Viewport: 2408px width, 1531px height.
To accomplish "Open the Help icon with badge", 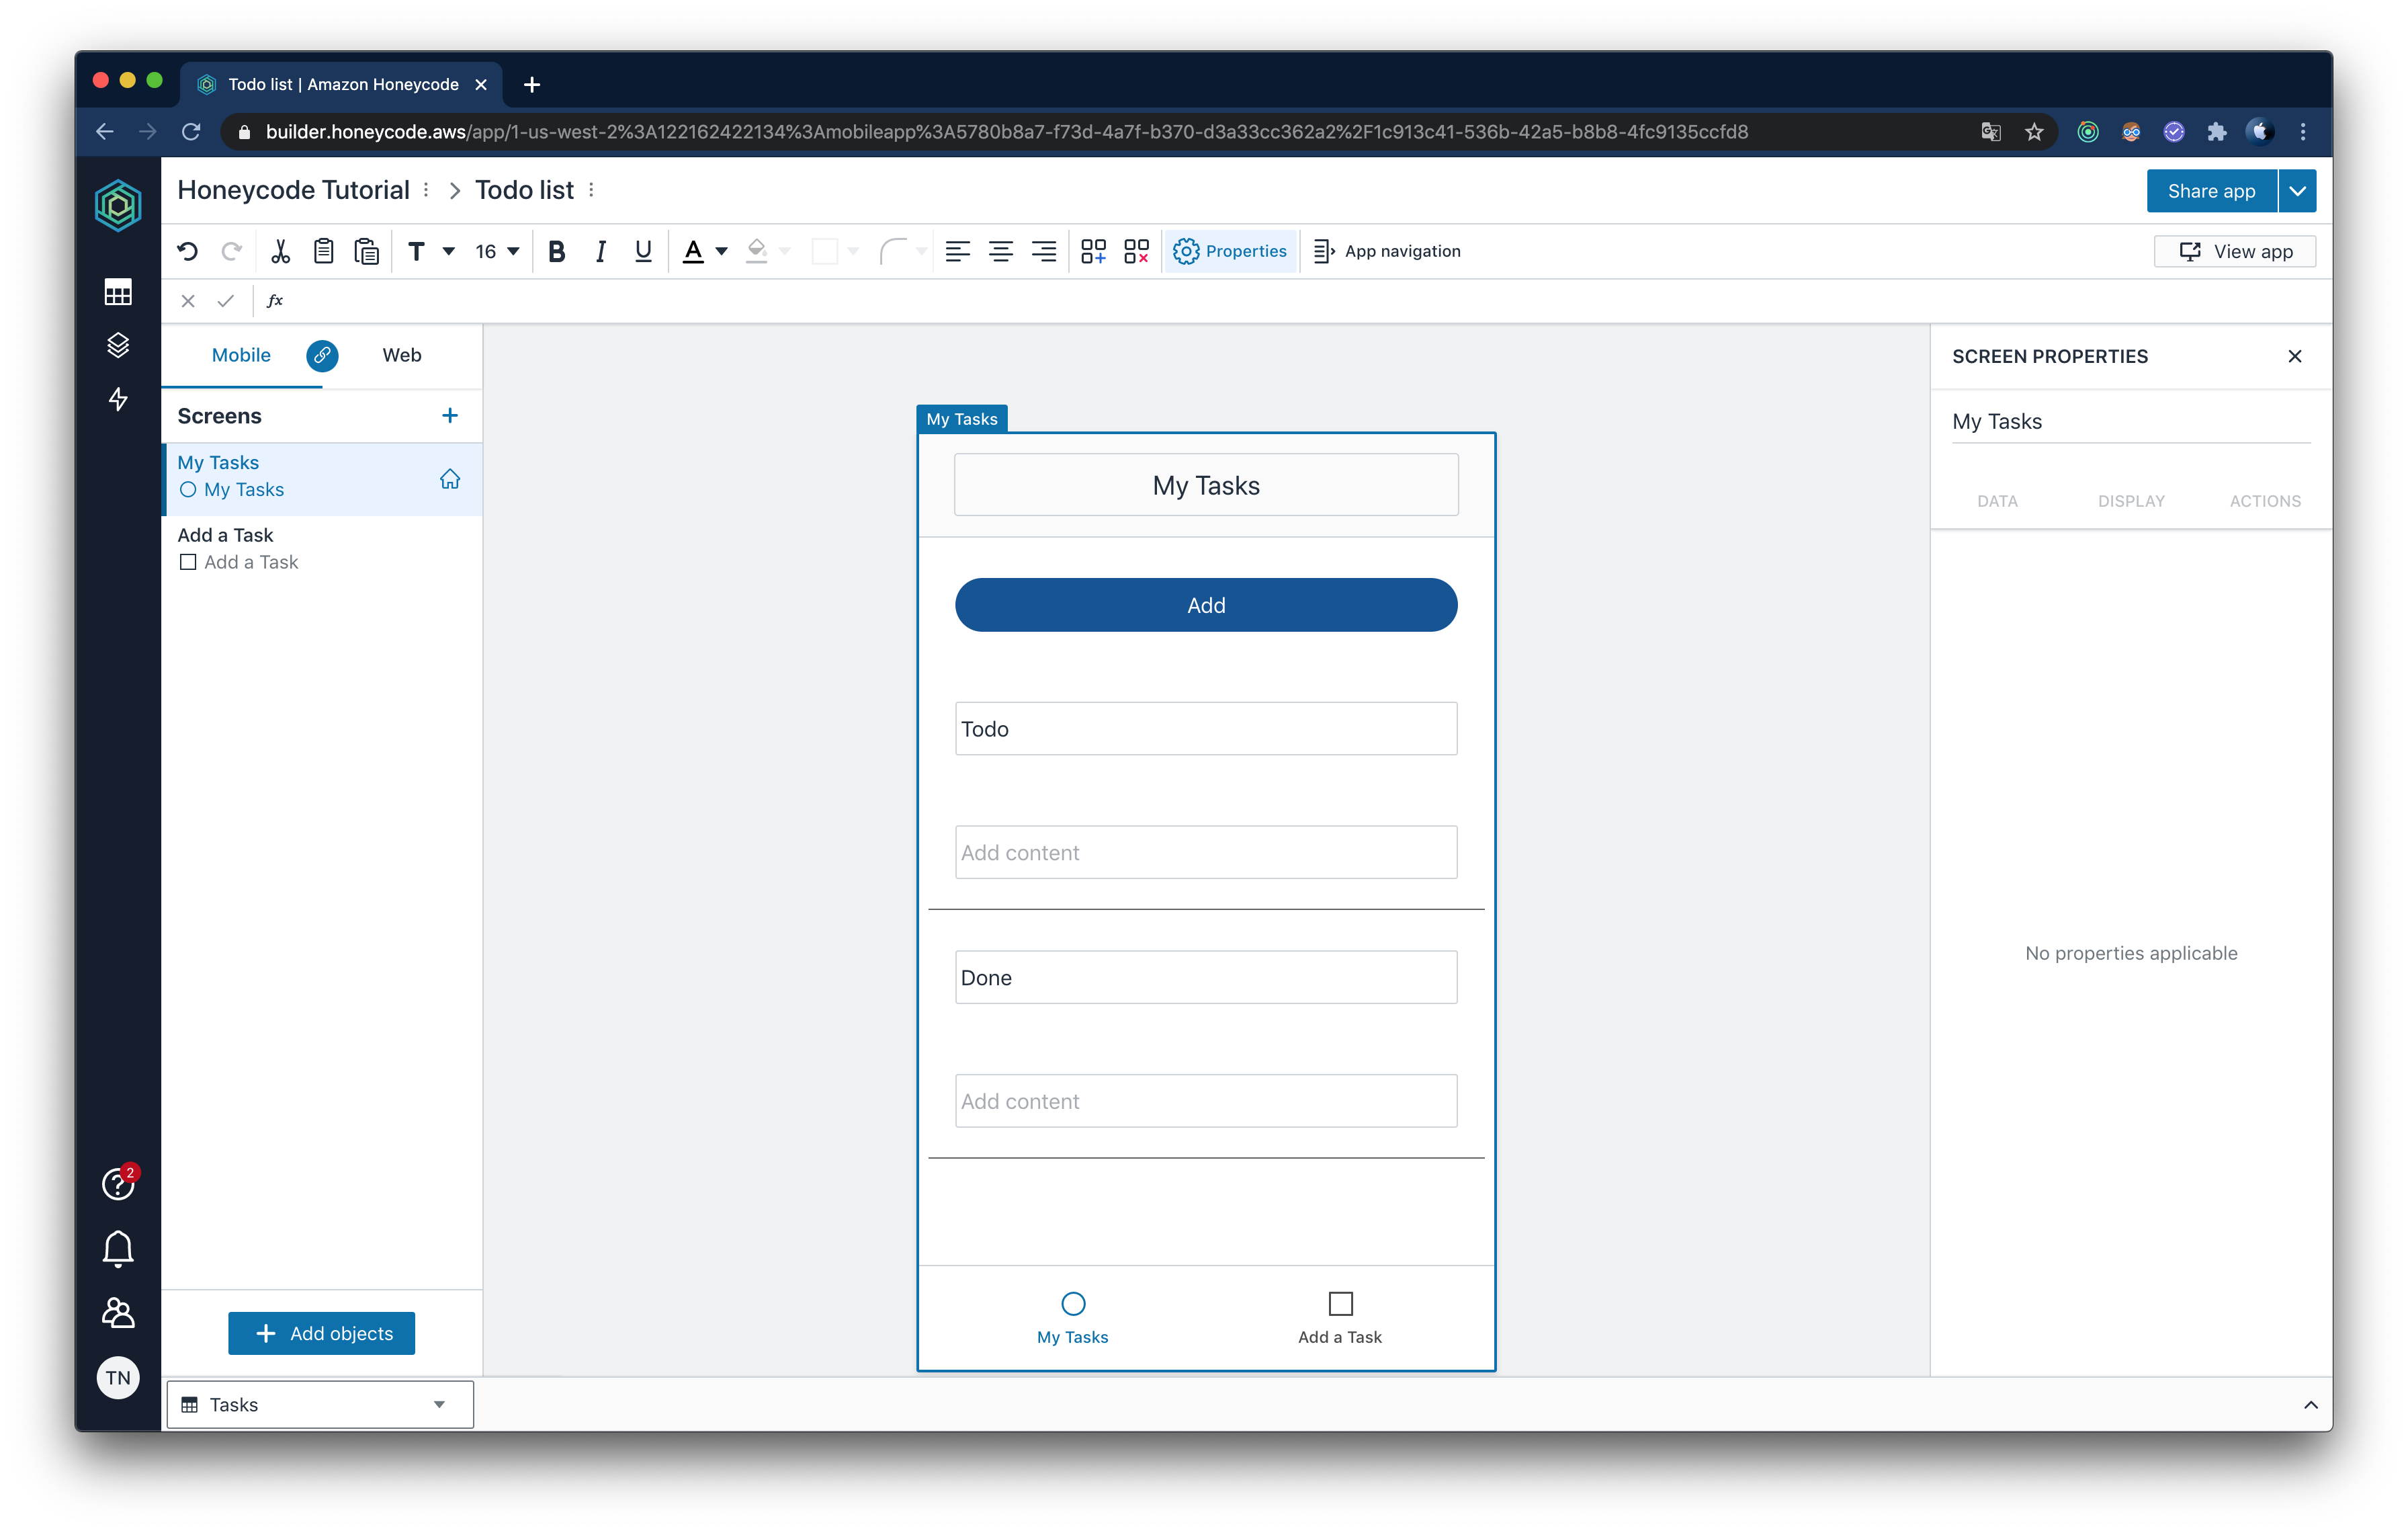I will pos(118,1183).
